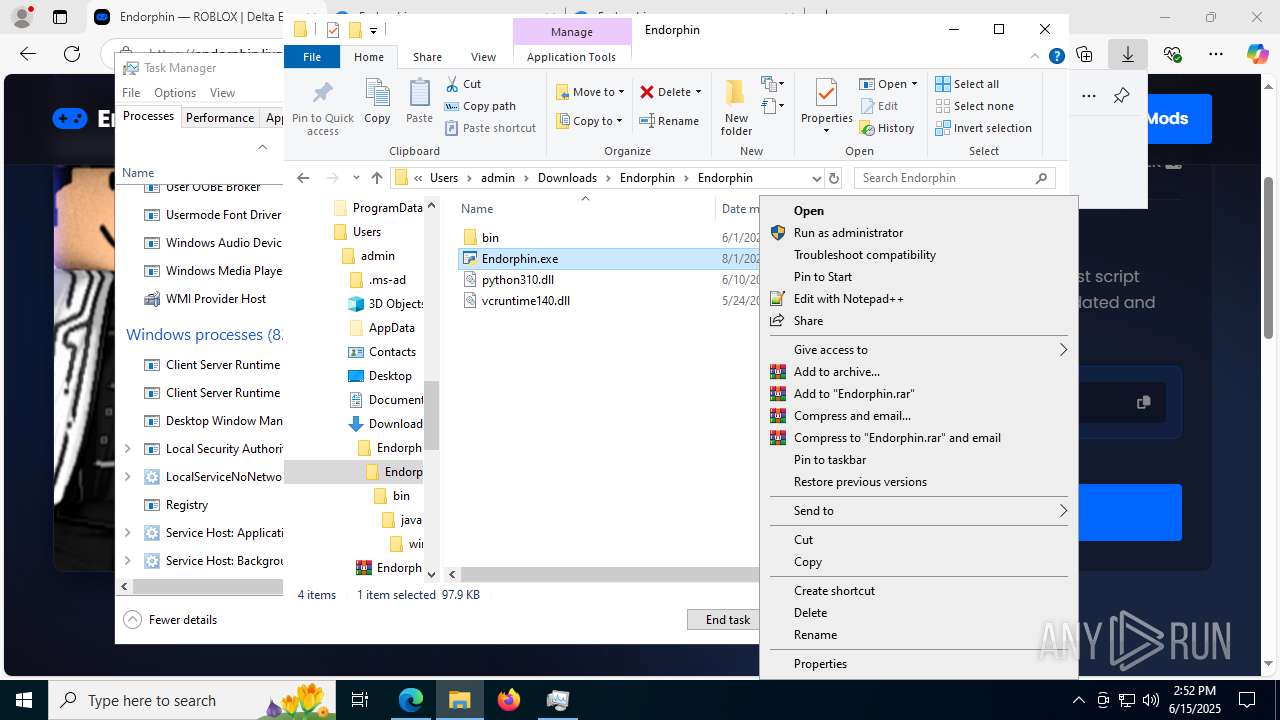
Task: Click the Properties ribbon icon
Action: 826,93
